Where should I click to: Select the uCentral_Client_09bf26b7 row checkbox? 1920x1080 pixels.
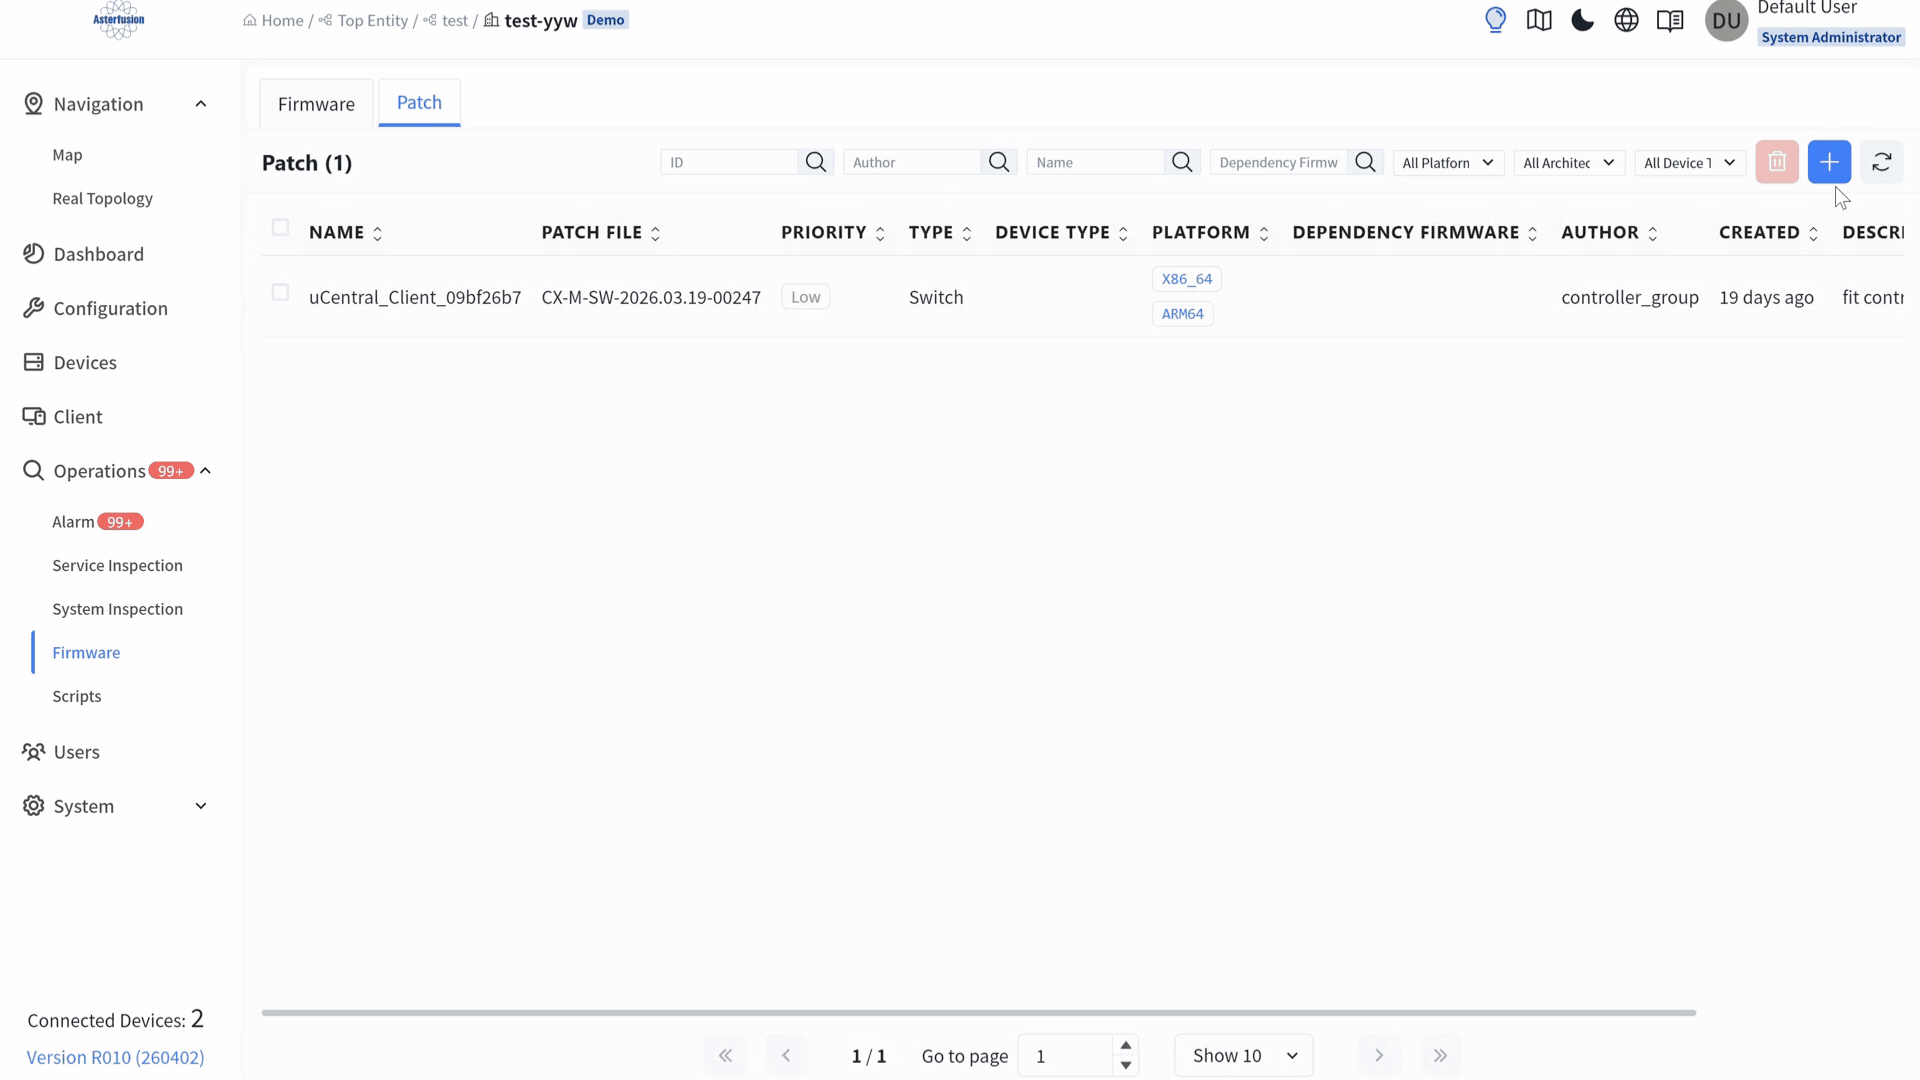click(x=280, y=292)
